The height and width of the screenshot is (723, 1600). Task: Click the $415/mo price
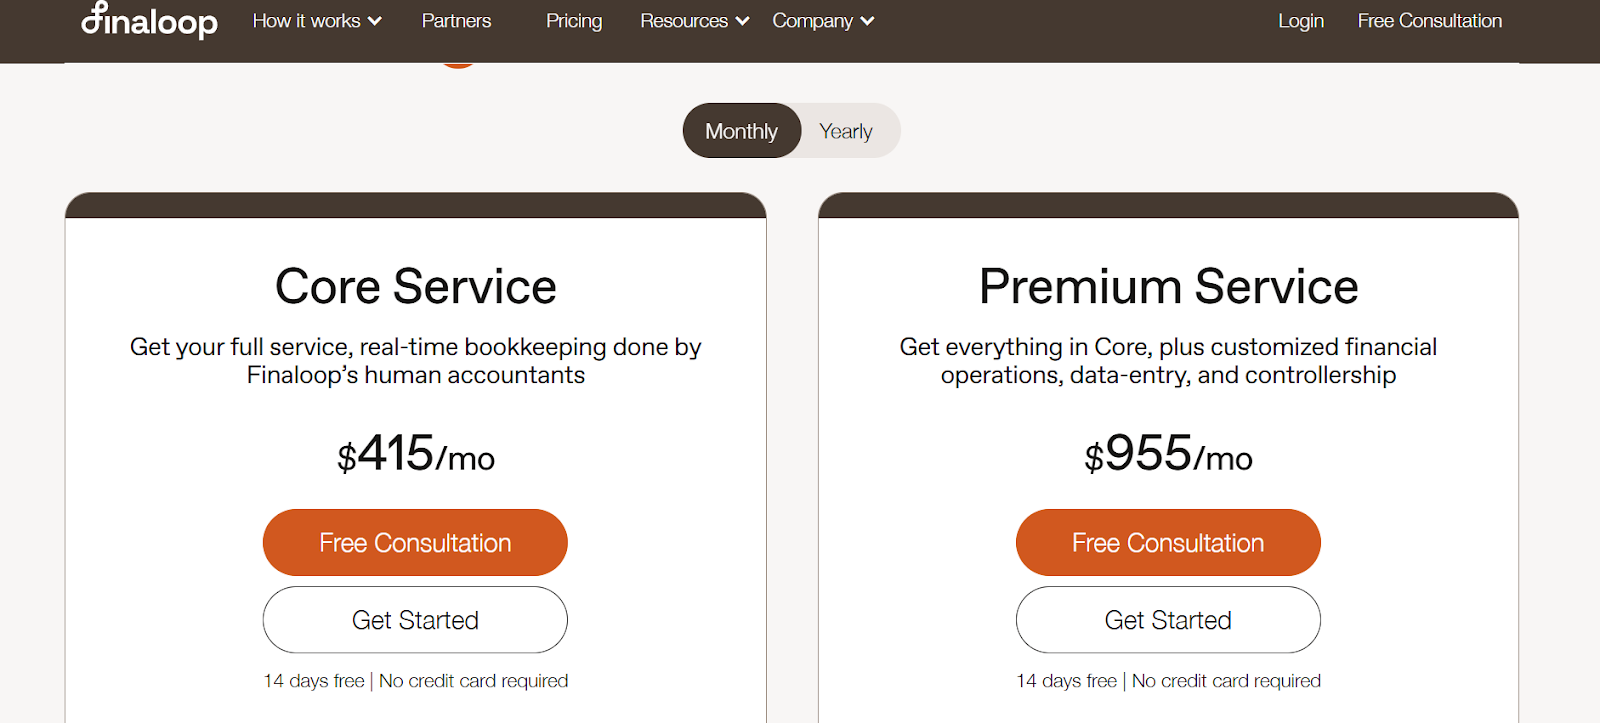pyautogui.click(x=415, y=455)
